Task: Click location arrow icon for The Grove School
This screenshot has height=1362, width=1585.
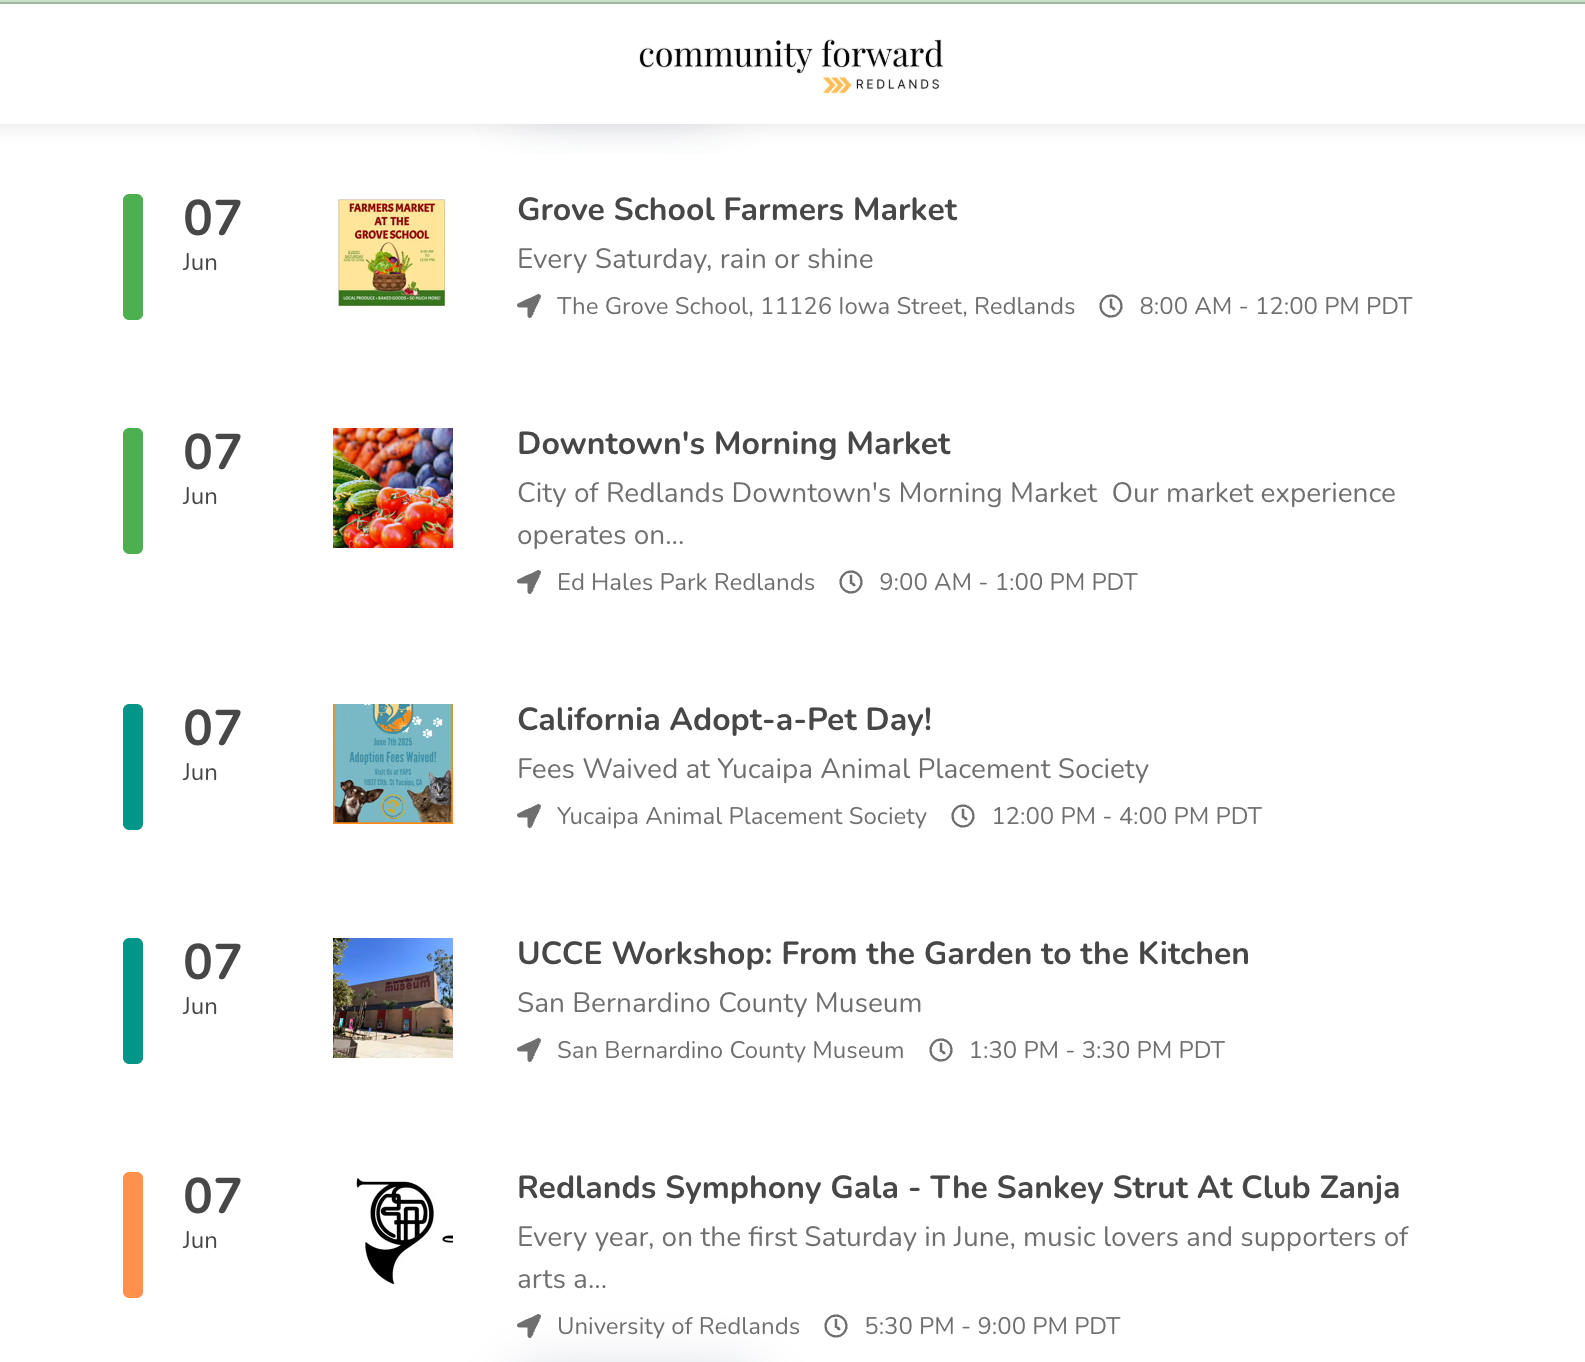Action: [529, 306]
